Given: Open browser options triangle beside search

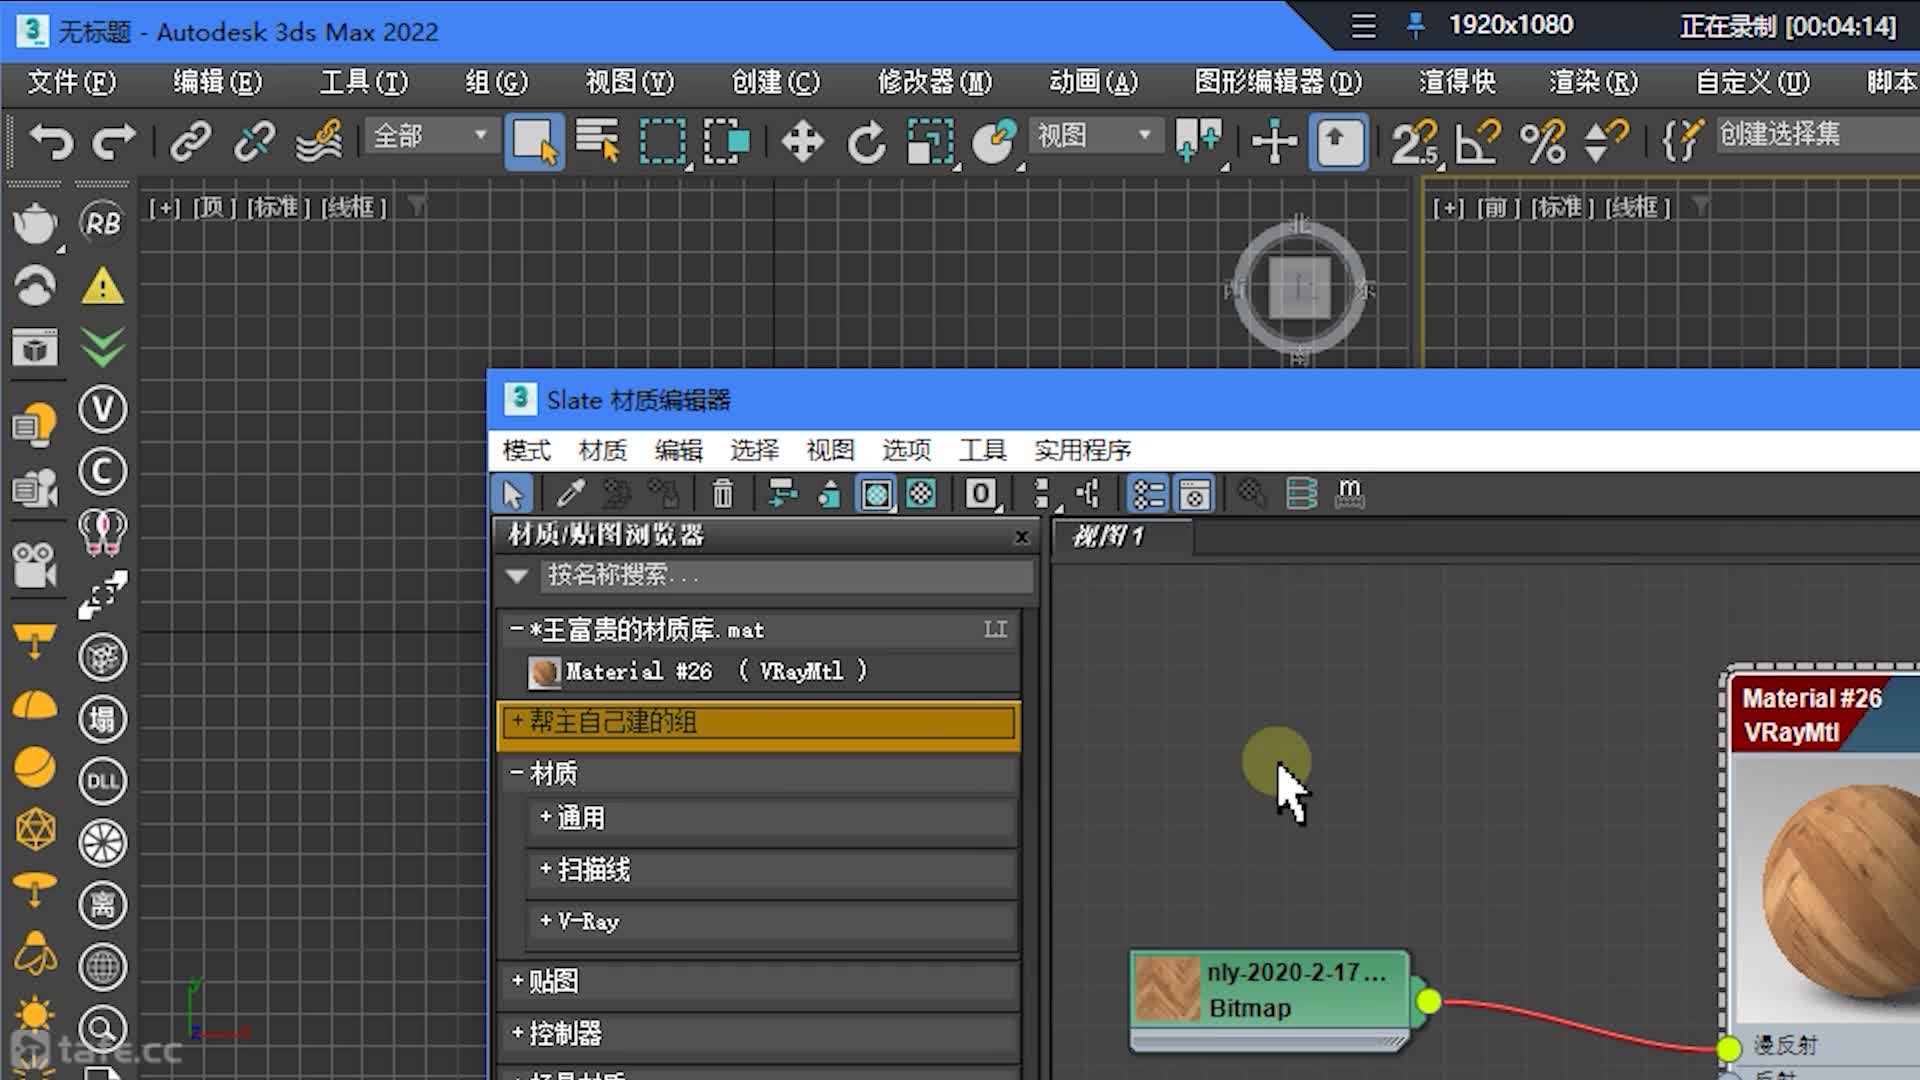Looking at the screenshot, I should [517, 576].
